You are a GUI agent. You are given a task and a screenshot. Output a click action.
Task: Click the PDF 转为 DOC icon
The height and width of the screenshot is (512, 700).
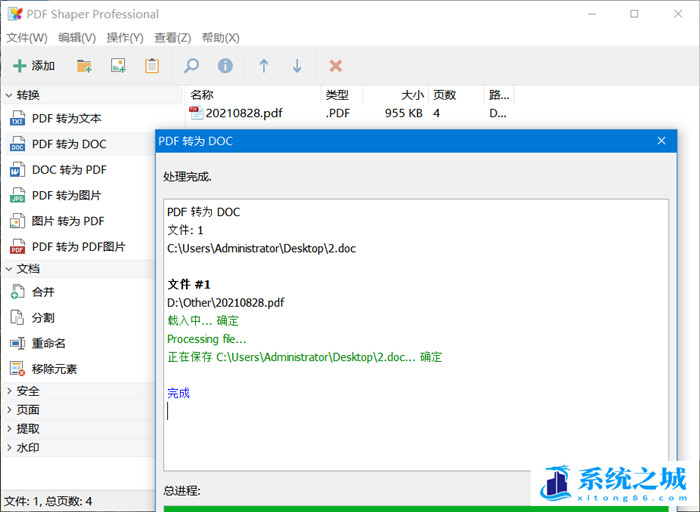17,144
